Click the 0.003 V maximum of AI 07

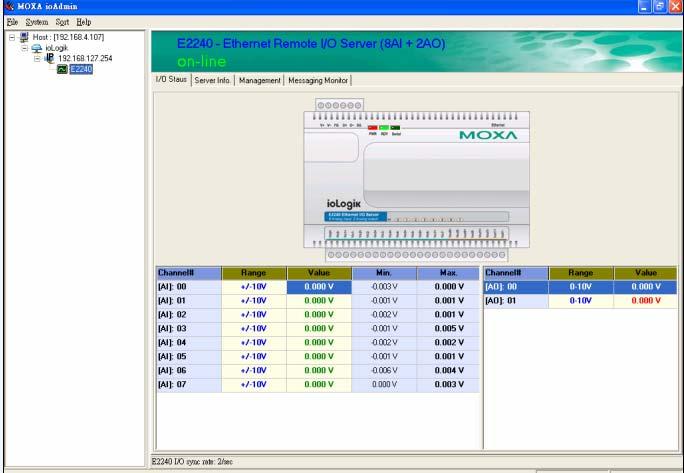(448, 384)
